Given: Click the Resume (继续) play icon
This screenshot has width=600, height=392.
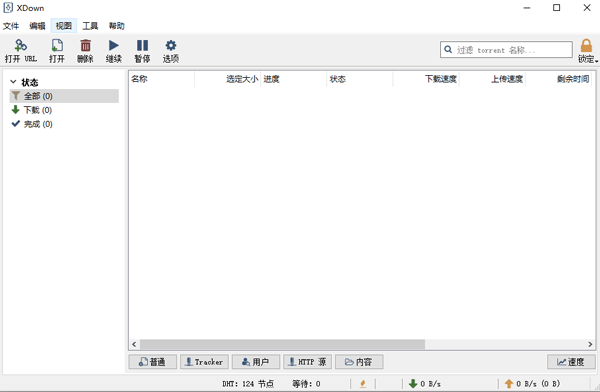Looking at the screenshot, I should [114, 46].
